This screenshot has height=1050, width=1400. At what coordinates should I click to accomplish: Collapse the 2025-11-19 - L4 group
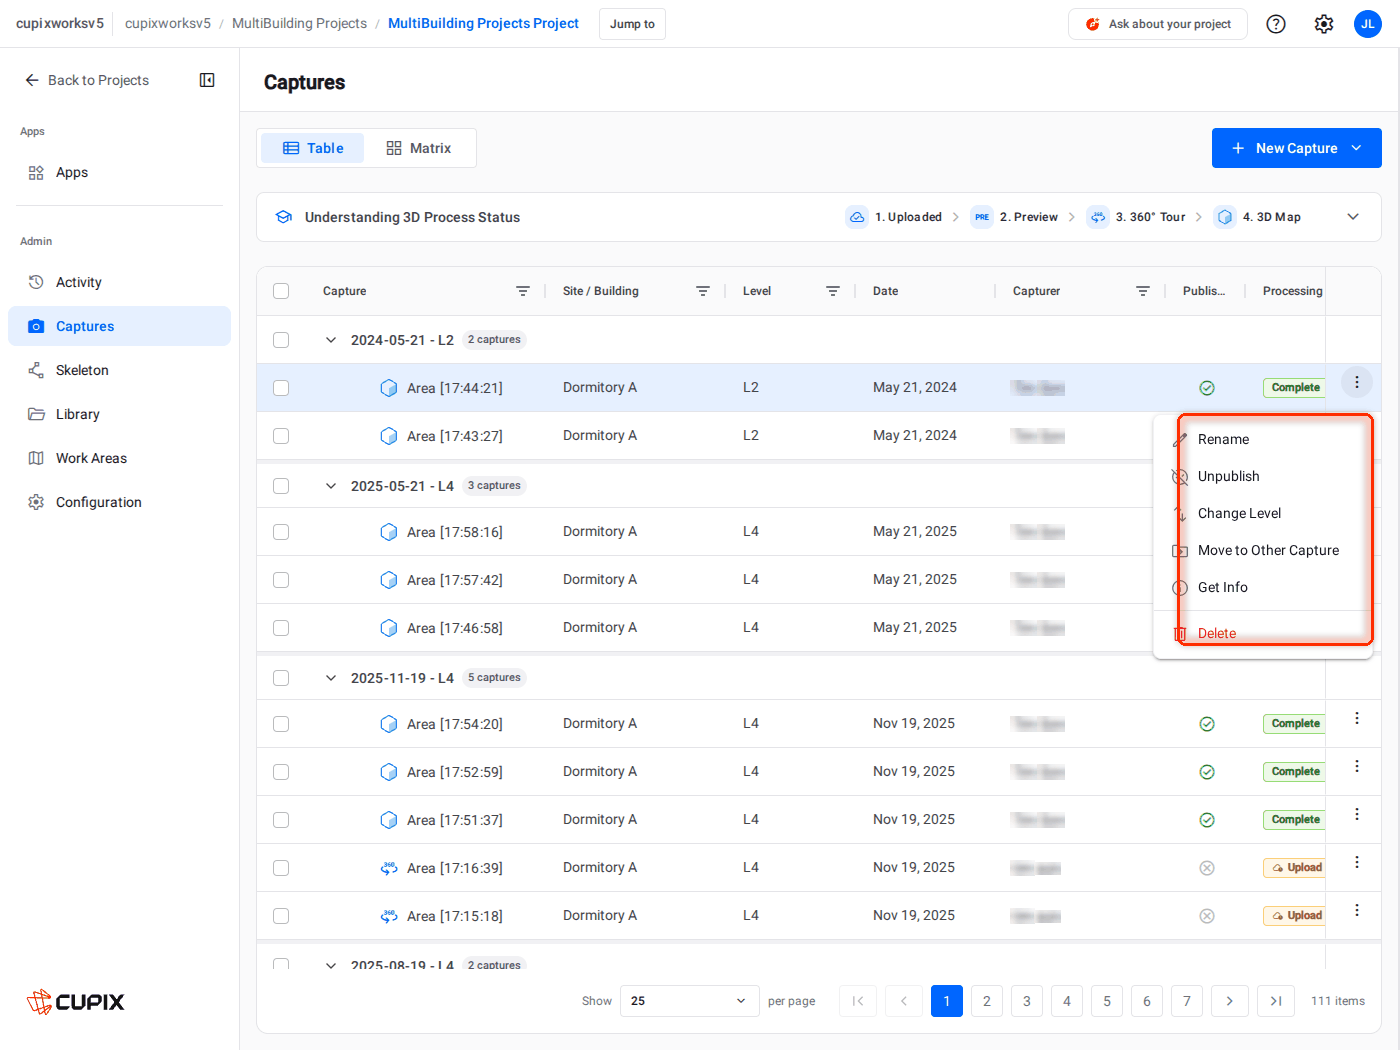click(331, 678)
